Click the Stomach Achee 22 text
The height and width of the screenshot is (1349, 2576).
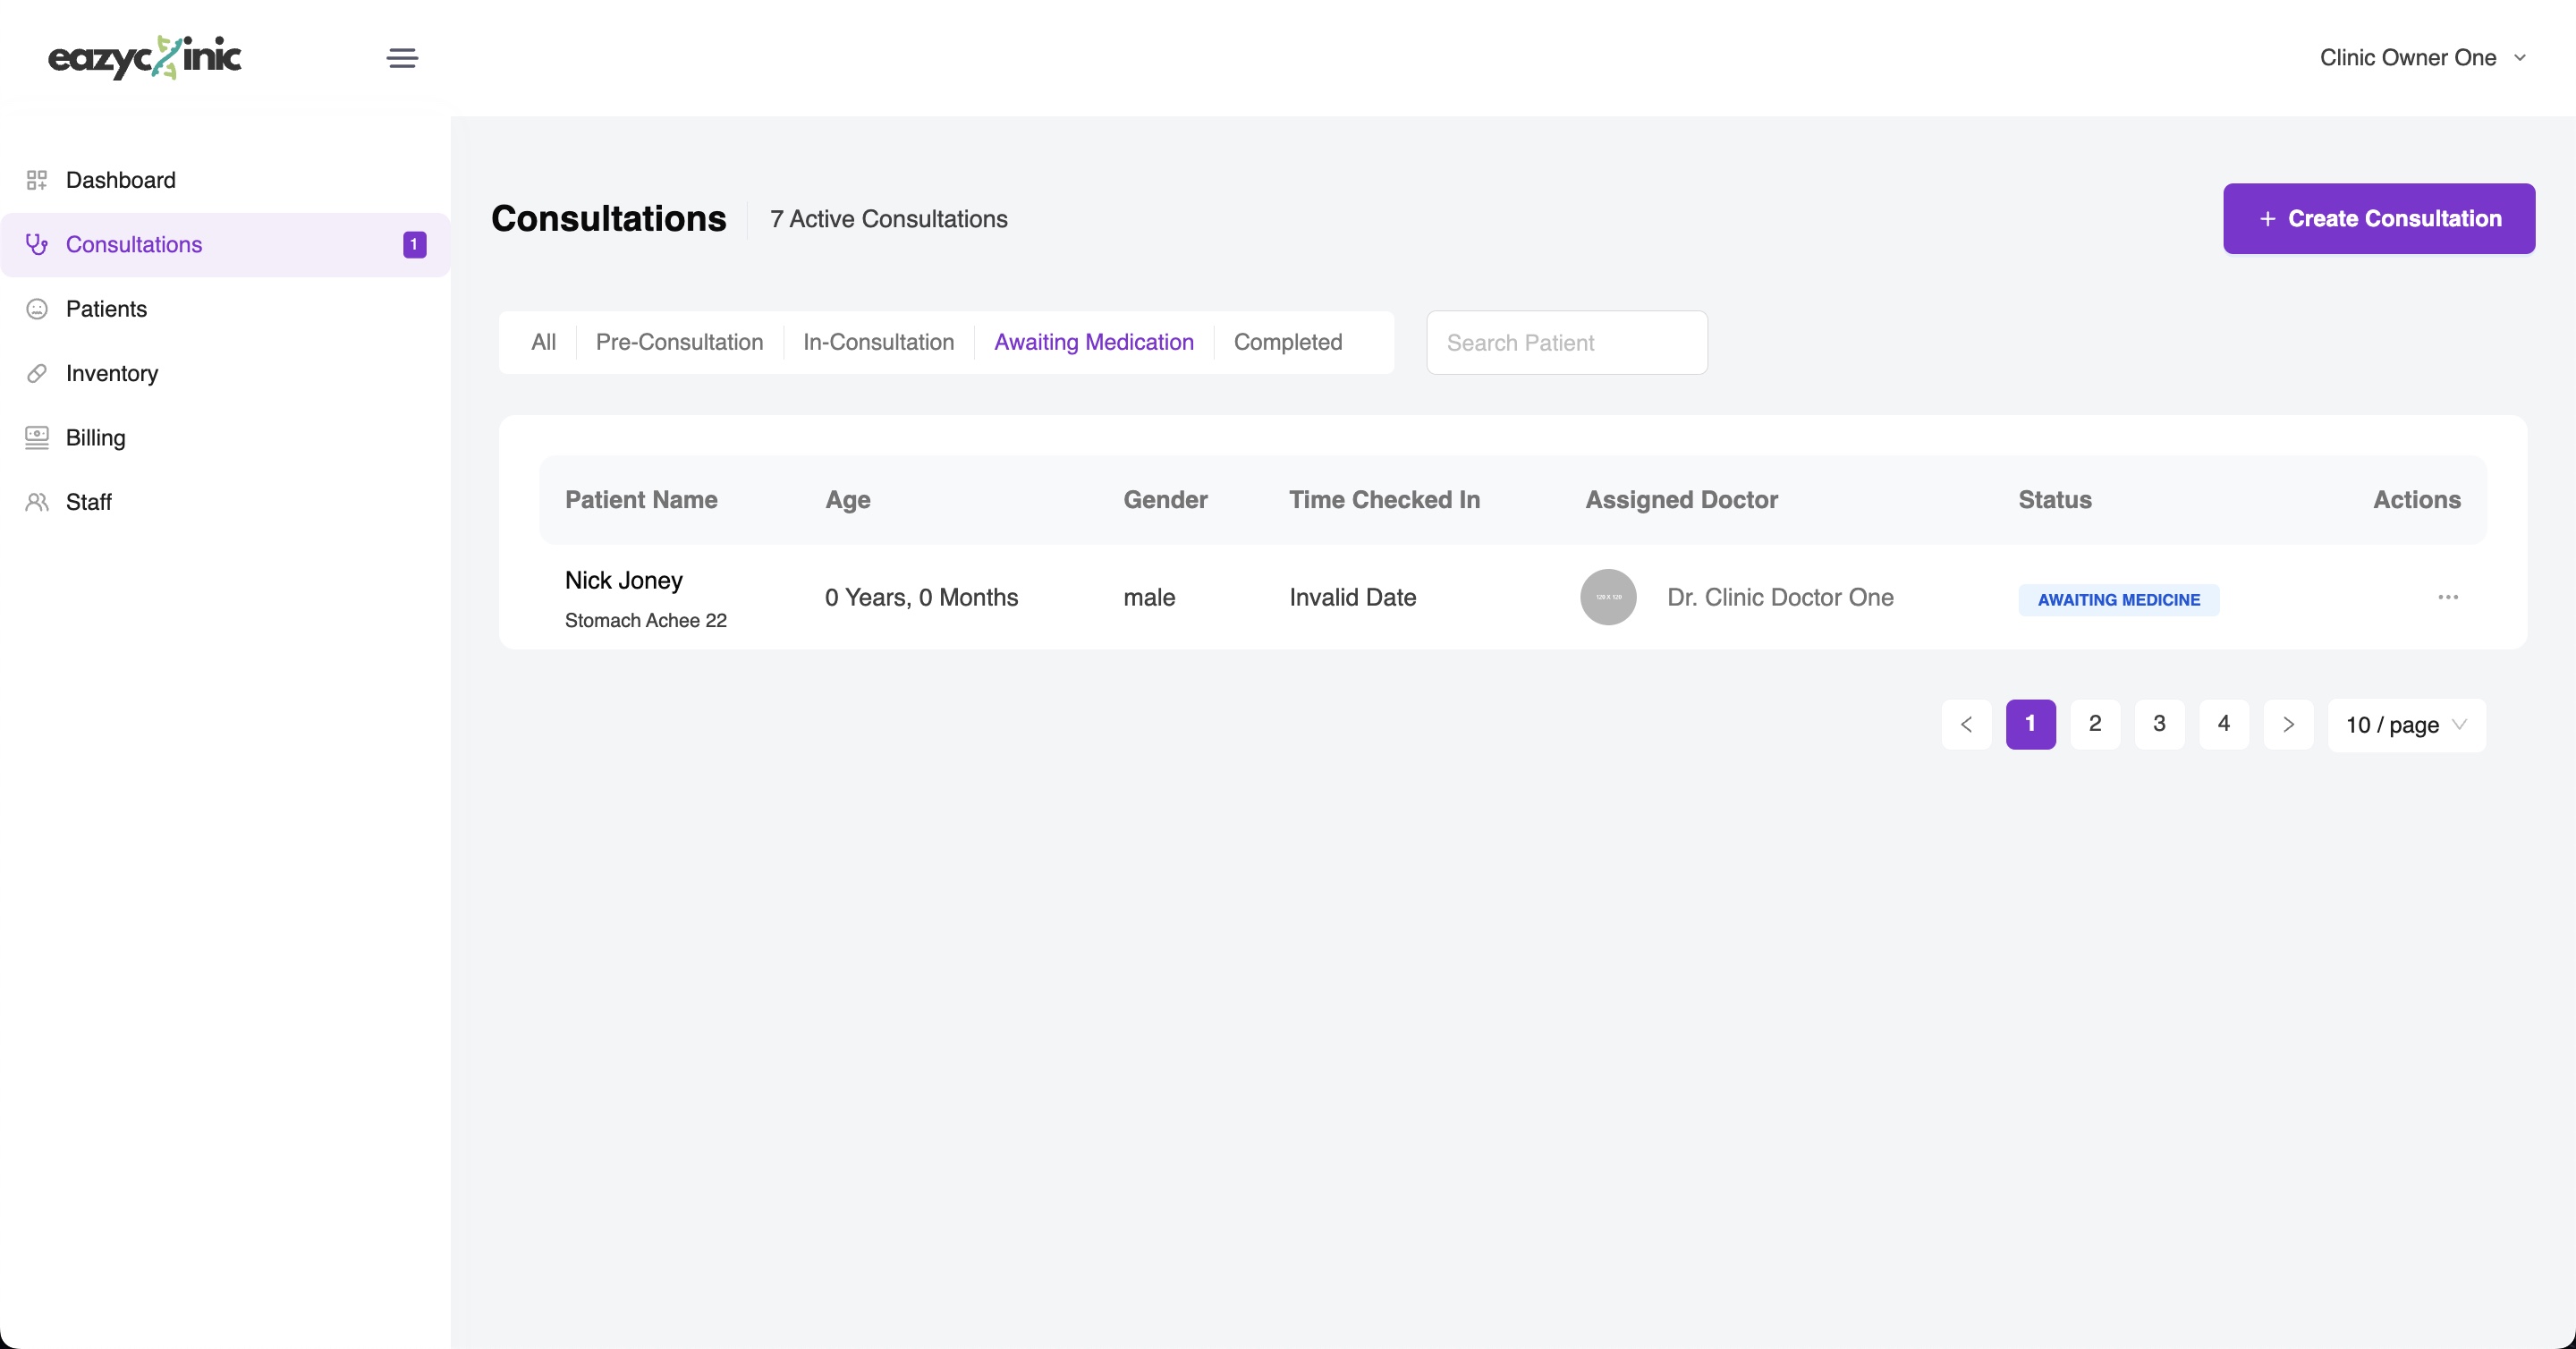tap(645, 621)
